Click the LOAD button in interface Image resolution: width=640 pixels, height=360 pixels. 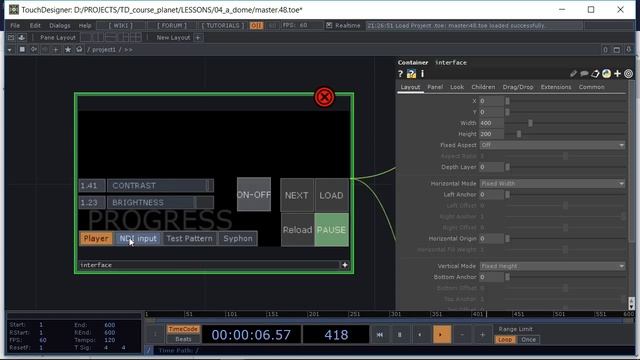pyautogui.click(x=331, y=196)
